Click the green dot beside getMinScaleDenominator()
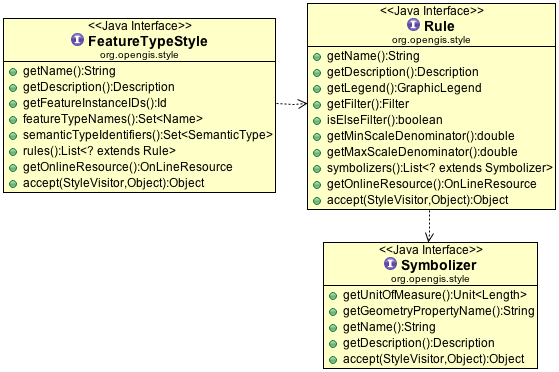This screenshot has width=559, height=372. coord(317,137)
